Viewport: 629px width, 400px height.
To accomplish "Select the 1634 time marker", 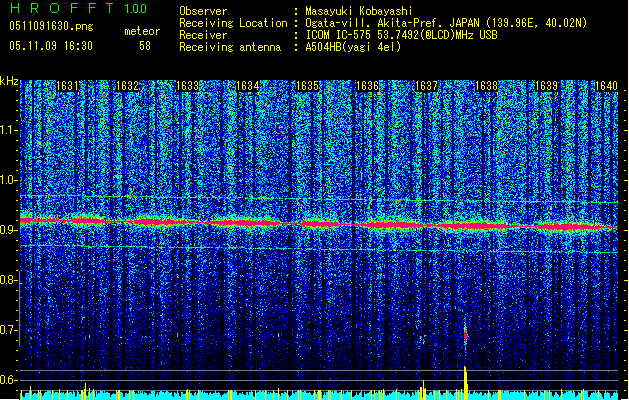I will 248,87.
